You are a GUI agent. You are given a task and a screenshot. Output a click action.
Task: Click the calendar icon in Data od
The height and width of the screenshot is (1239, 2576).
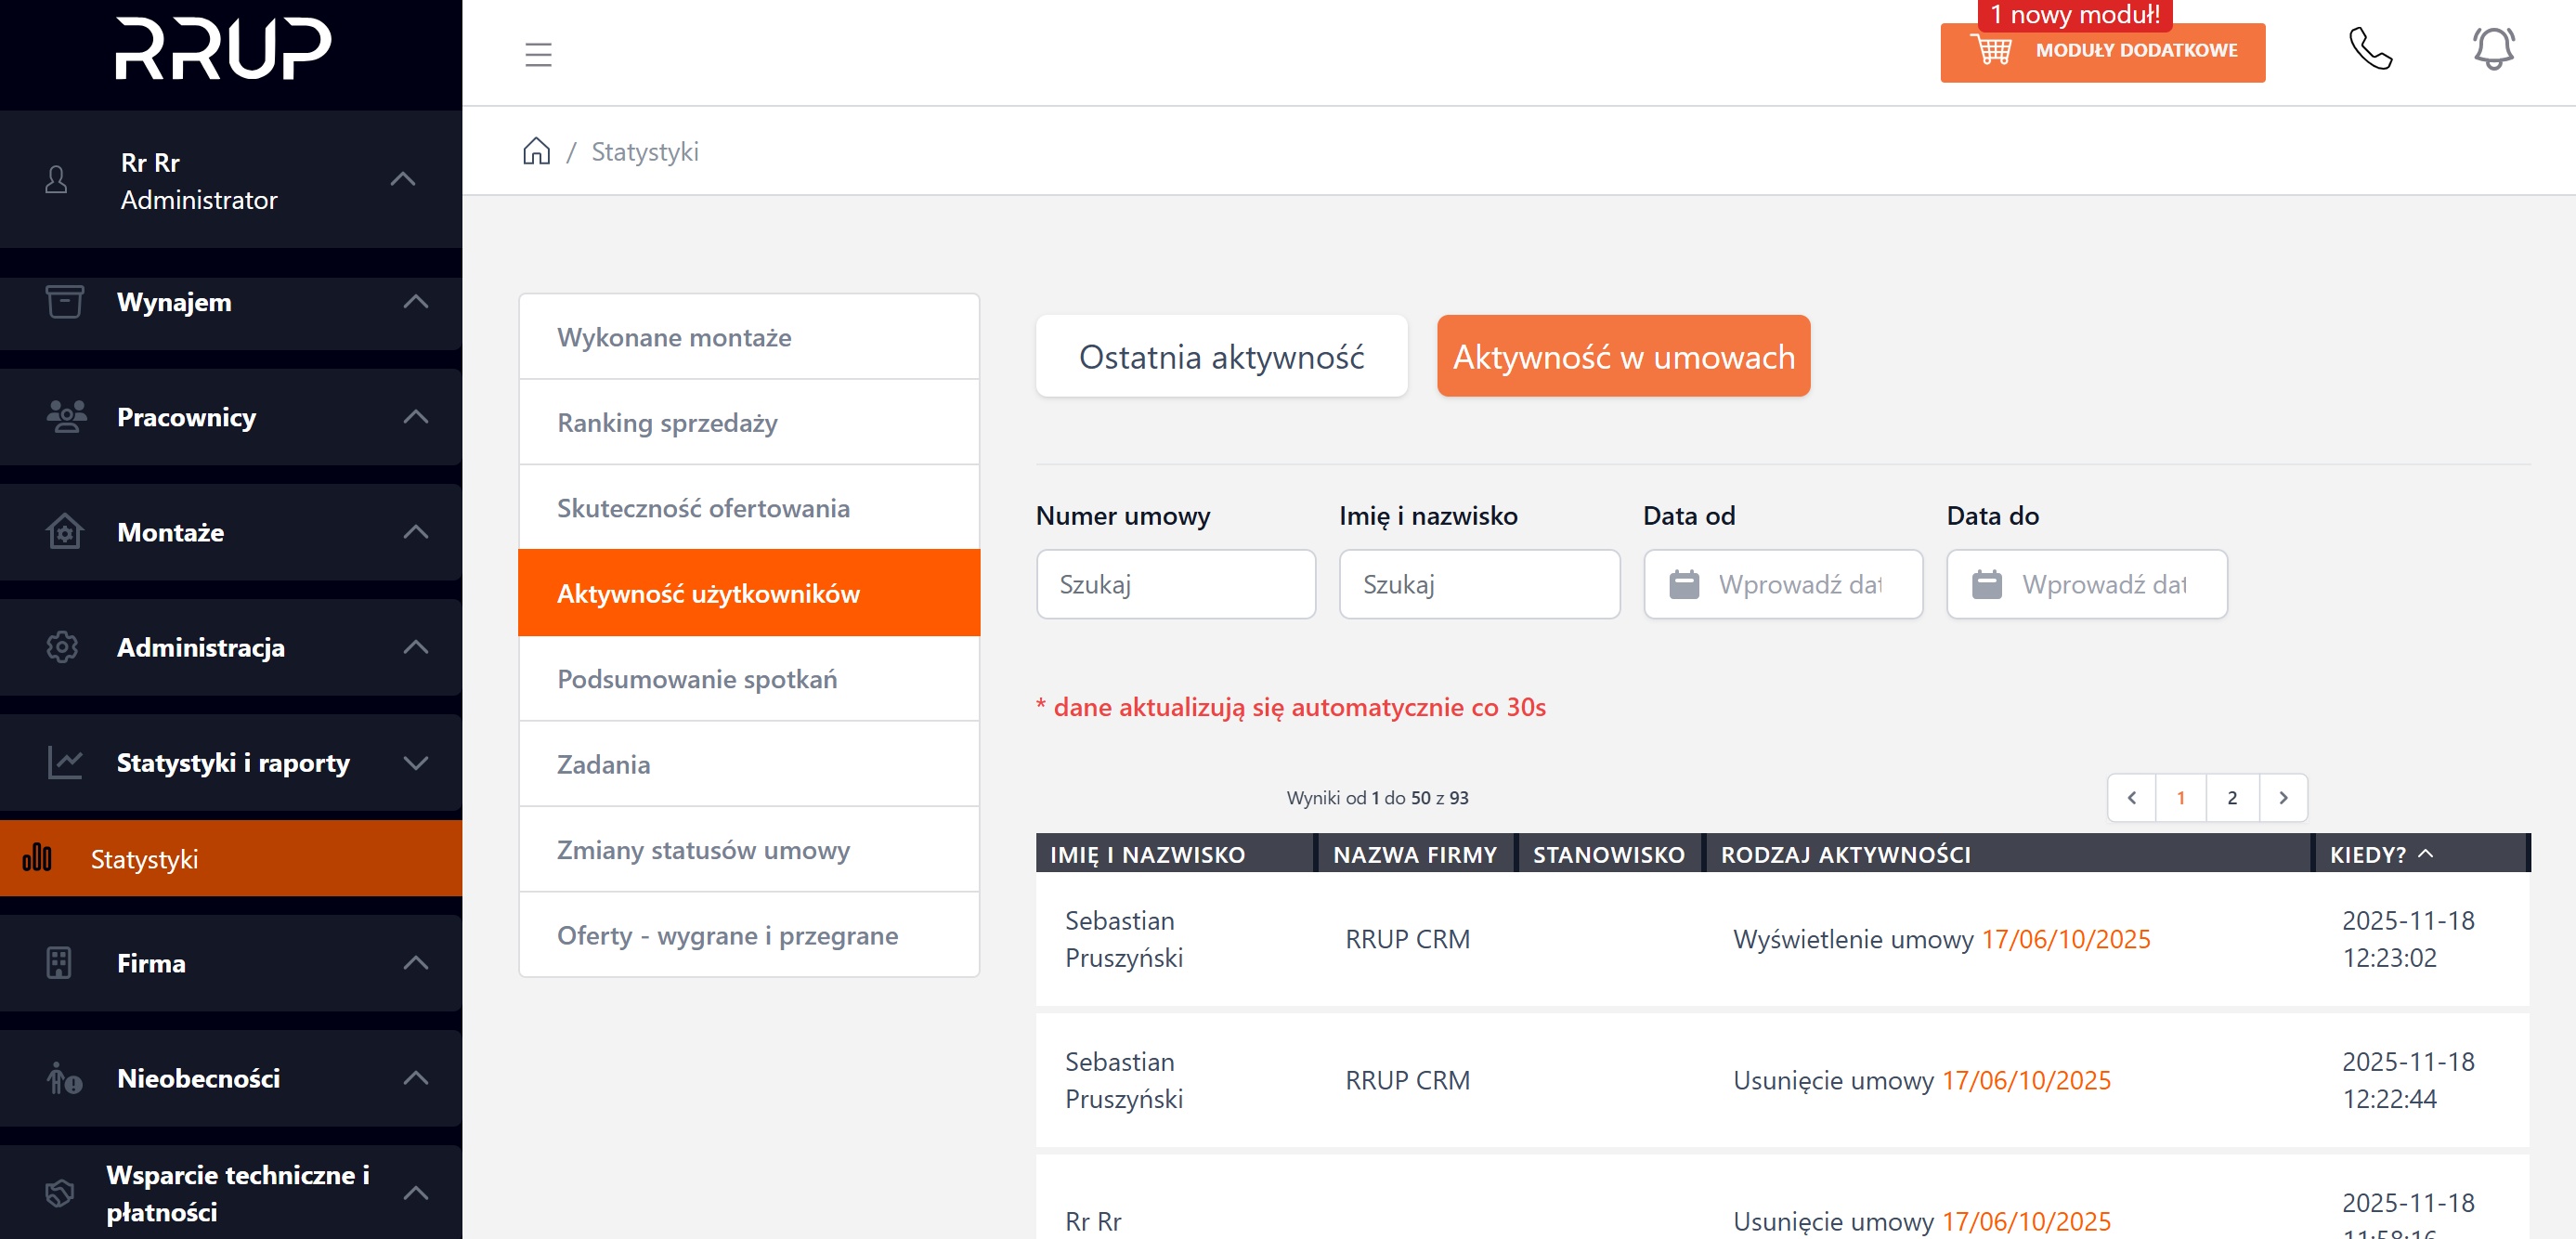[x=1684, y=584]
